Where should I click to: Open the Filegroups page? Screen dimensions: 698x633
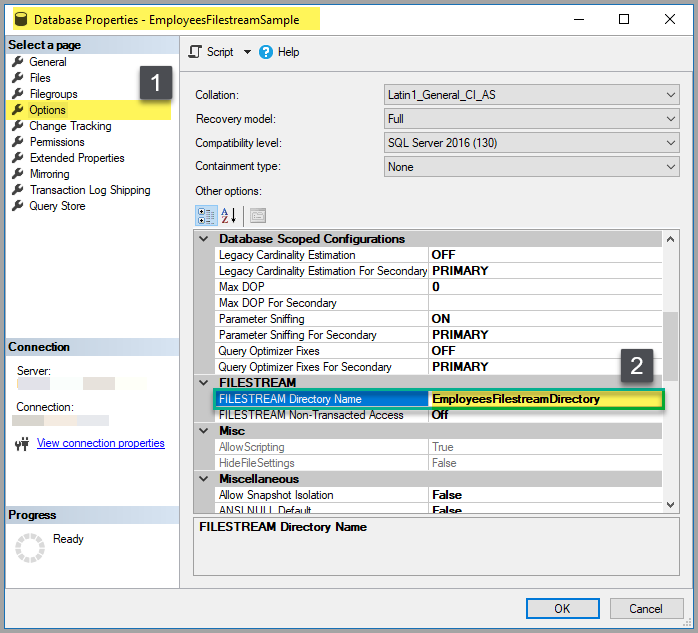(x=53, y=94)
